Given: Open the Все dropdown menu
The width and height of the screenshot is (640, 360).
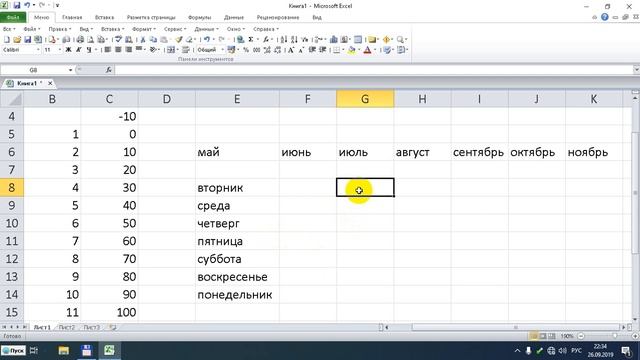Looking at the screenshot, I should pos(9,29).
